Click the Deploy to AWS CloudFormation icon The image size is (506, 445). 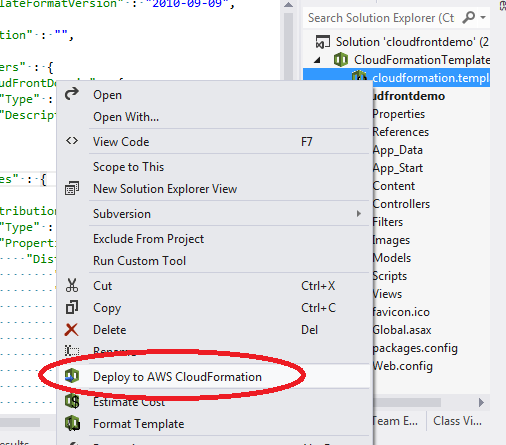pyautogui.click(x=72, y=376)
